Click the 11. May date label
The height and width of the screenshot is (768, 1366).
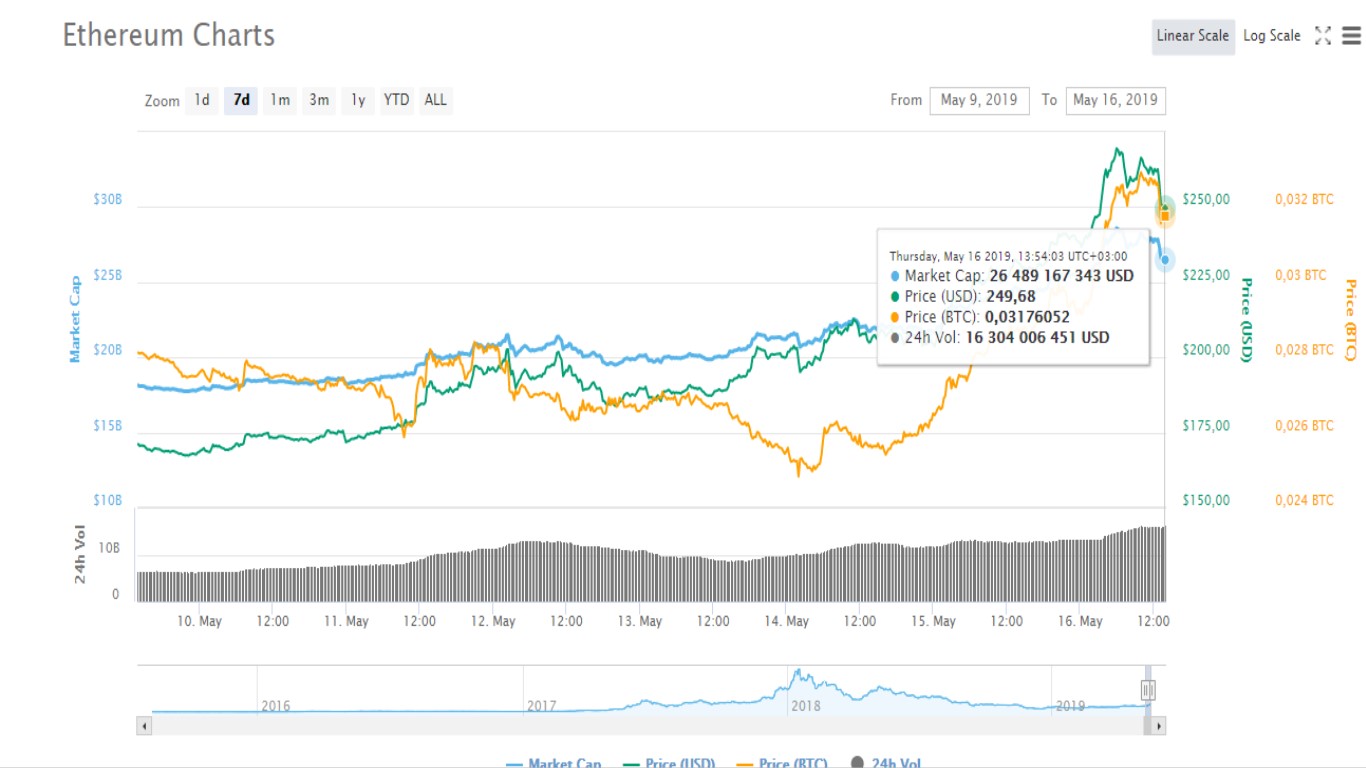[x=346, y=621]
